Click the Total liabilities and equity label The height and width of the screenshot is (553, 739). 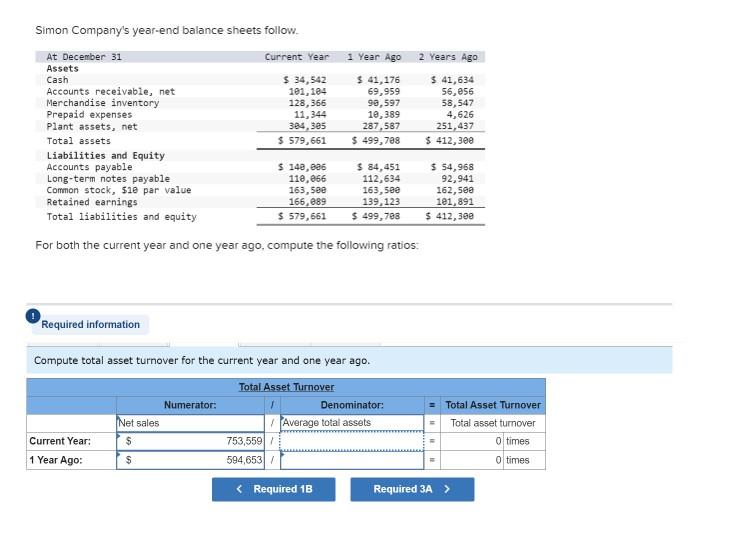click(122, 217)
